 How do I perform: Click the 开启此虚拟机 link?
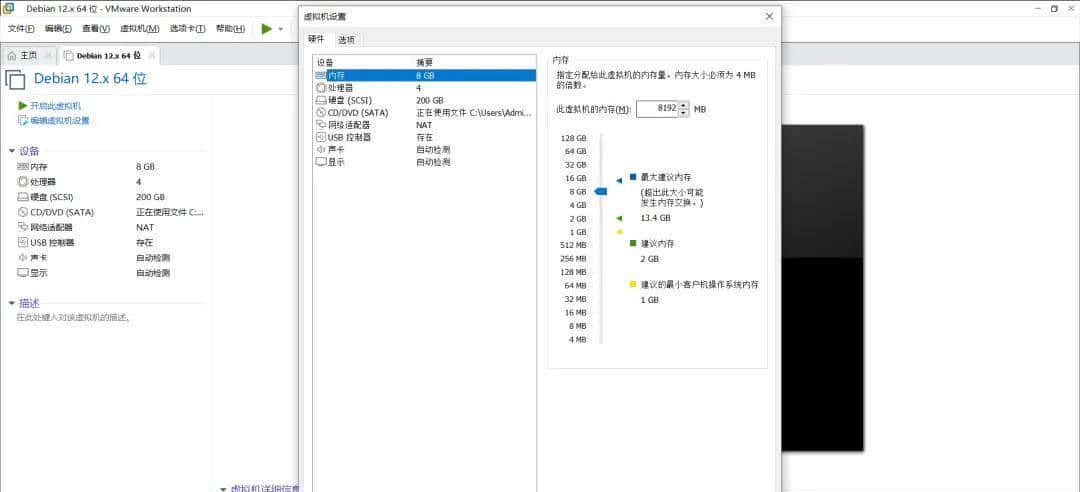tap(55, 106)
